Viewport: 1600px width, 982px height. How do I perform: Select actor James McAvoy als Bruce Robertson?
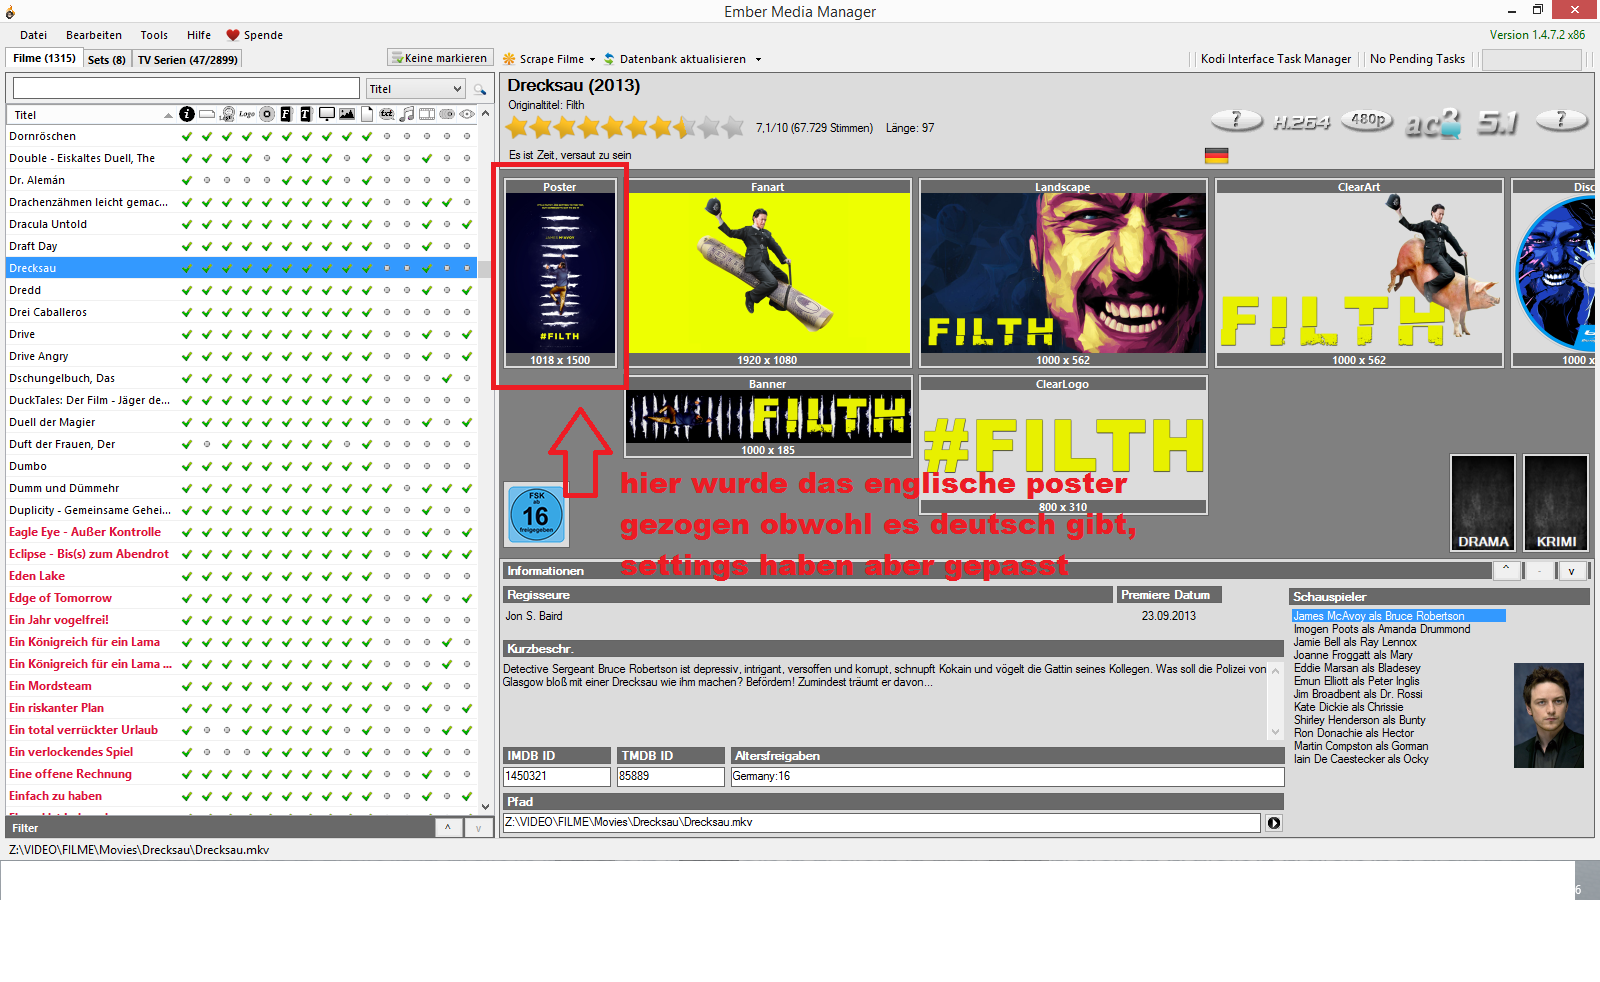click(1398, 616)
